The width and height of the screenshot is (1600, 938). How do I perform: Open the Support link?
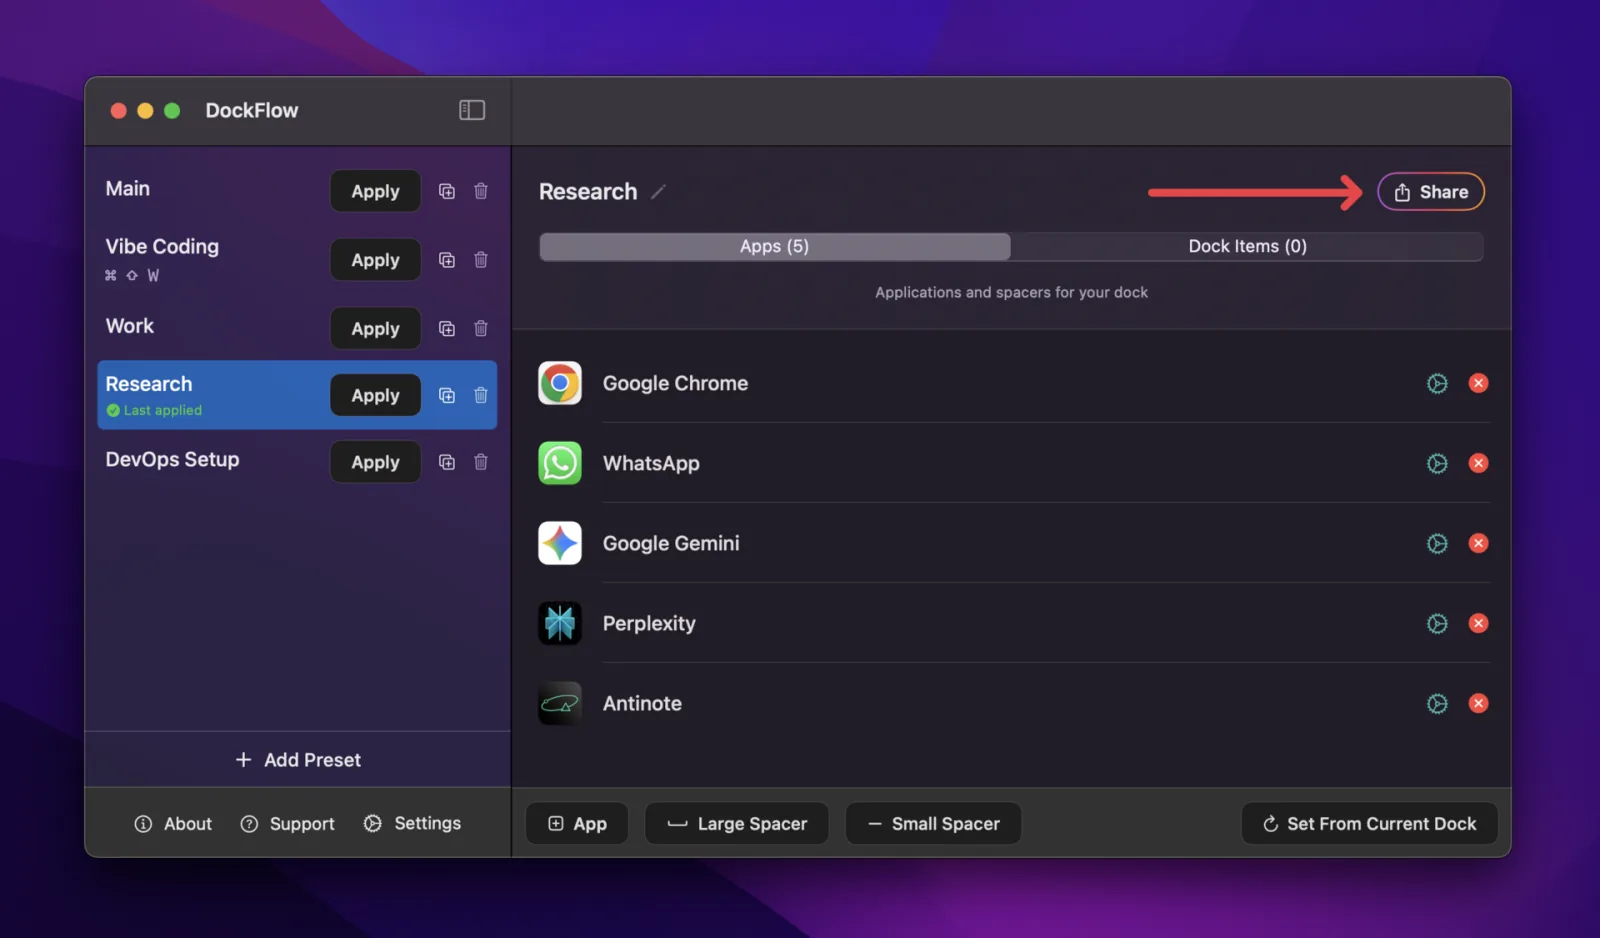288,824
